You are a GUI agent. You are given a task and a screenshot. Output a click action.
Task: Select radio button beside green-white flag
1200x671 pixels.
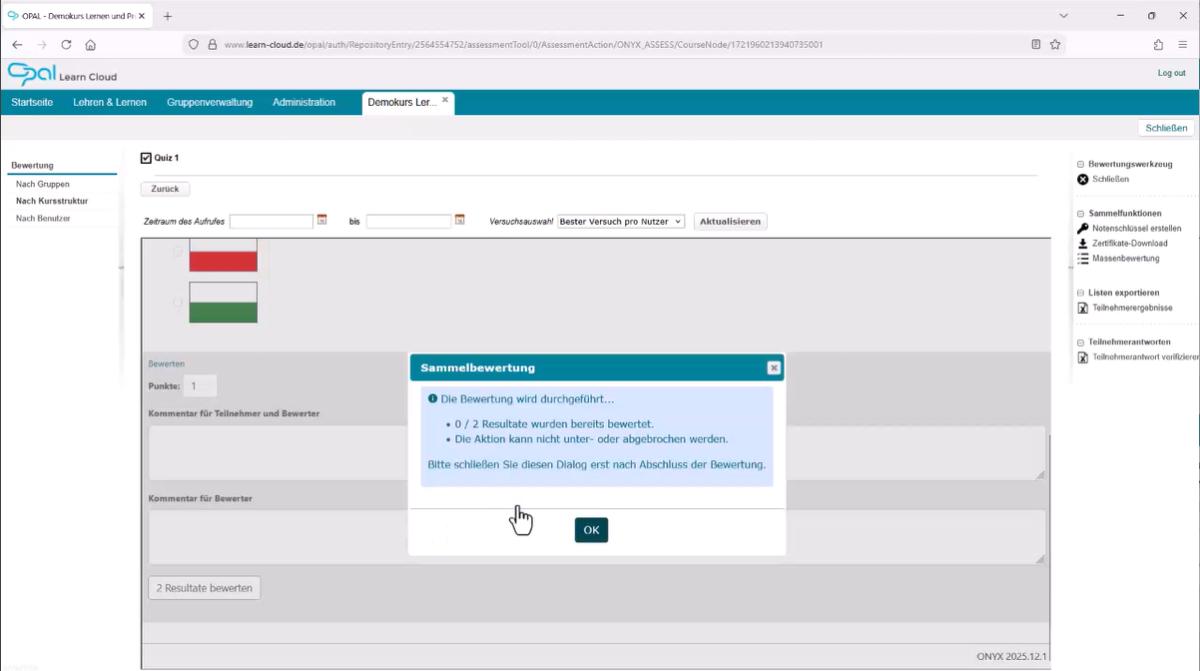(178, 301)
